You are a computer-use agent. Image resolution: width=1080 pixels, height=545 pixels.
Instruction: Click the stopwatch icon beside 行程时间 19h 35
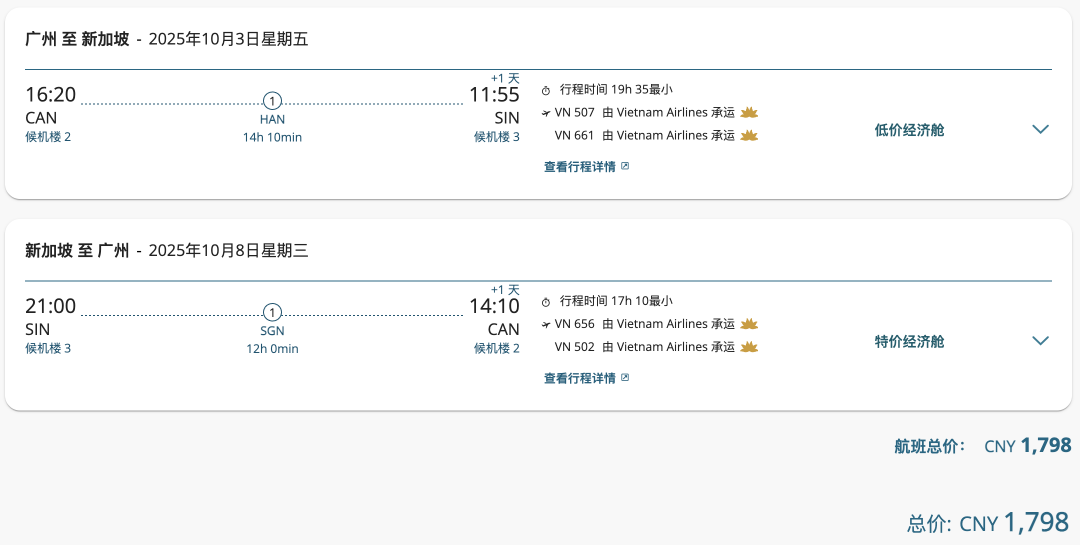(x=546, y=90)
